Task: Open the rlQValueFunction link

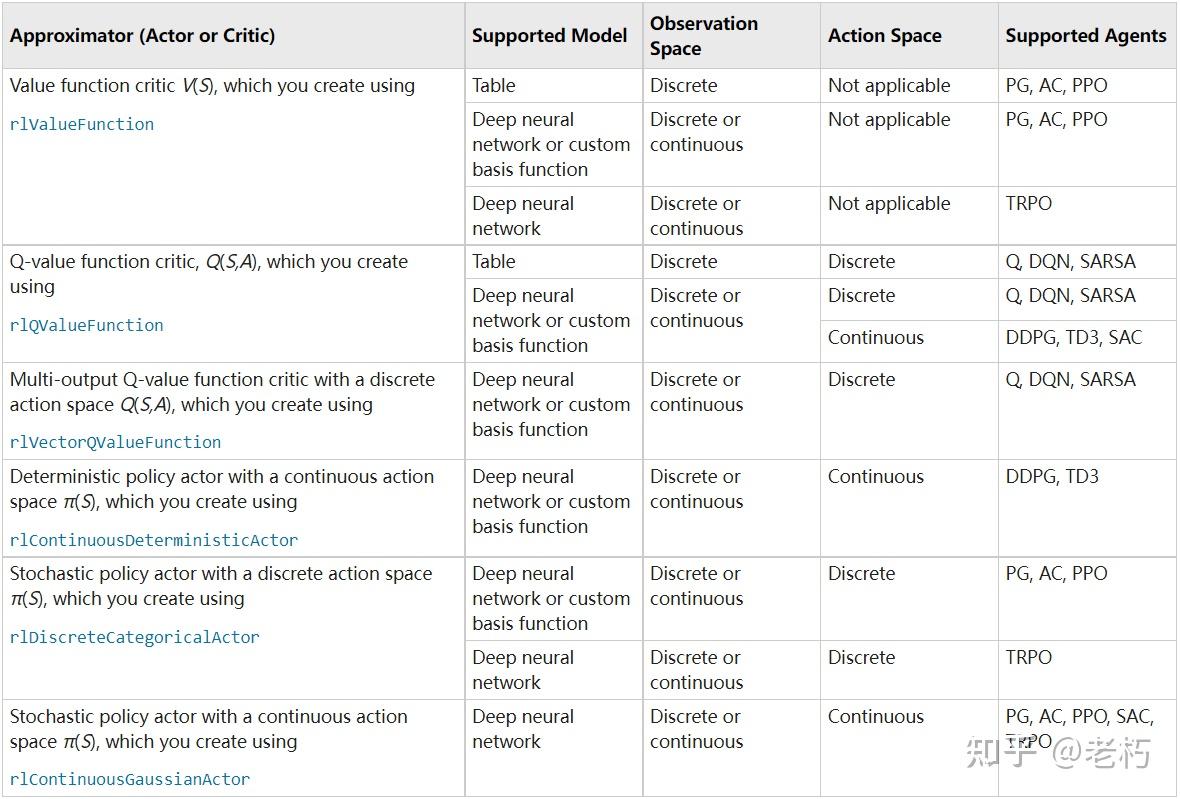Action: coord(87,326)
